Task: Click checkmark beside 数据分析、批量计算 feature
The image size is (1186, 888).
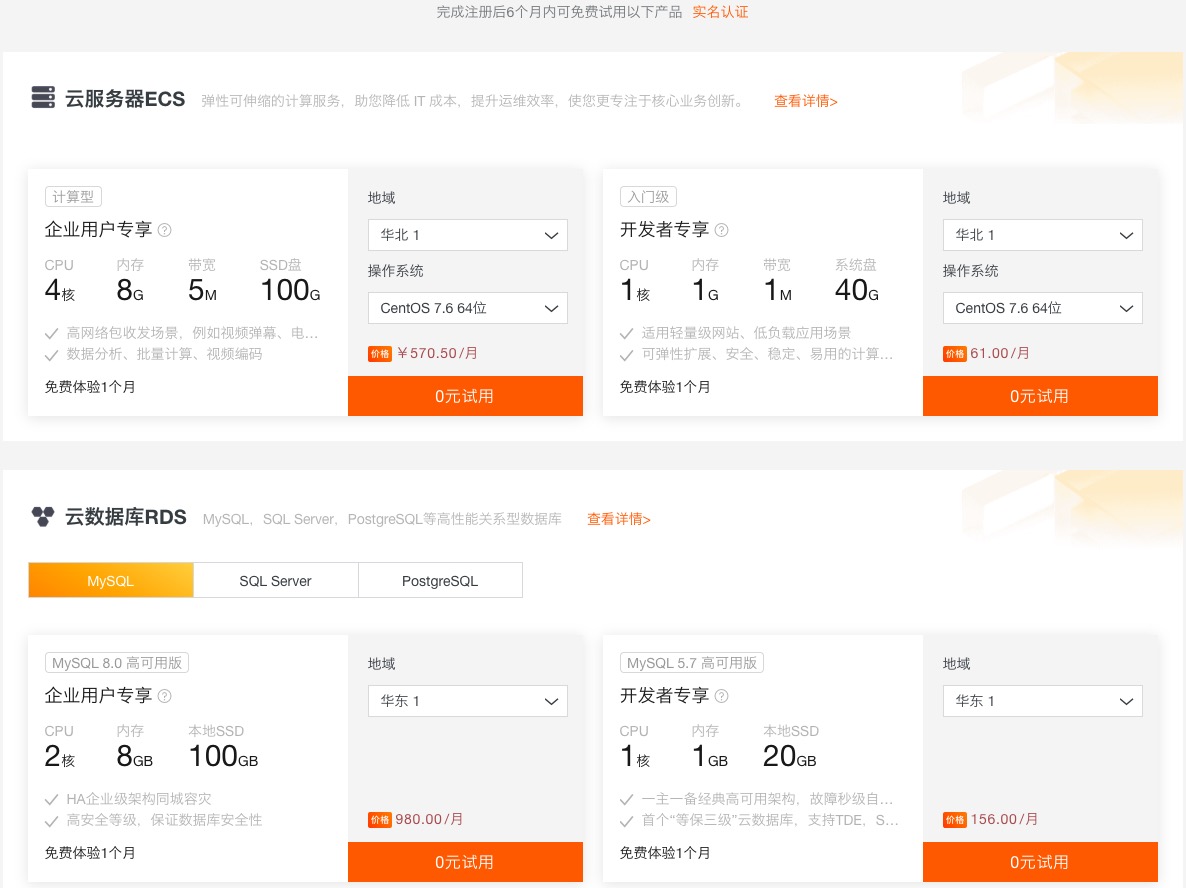Action: coord(51,355)
